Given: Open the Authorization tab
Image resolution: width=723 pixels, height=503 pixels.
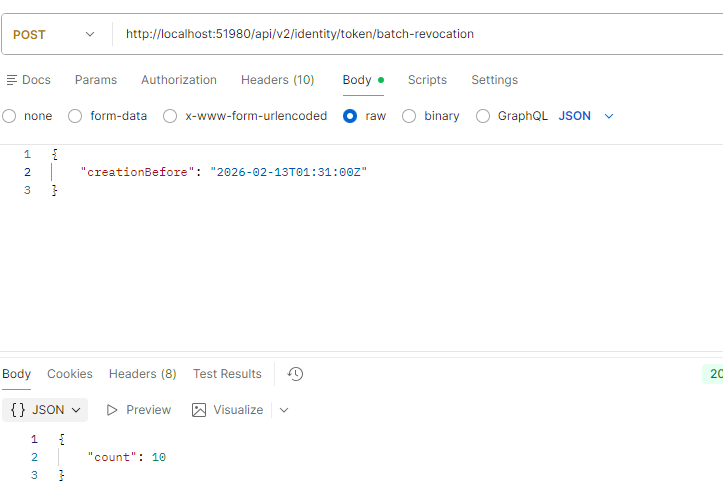Looking at the screenshot, I should [x=179, y=80].
